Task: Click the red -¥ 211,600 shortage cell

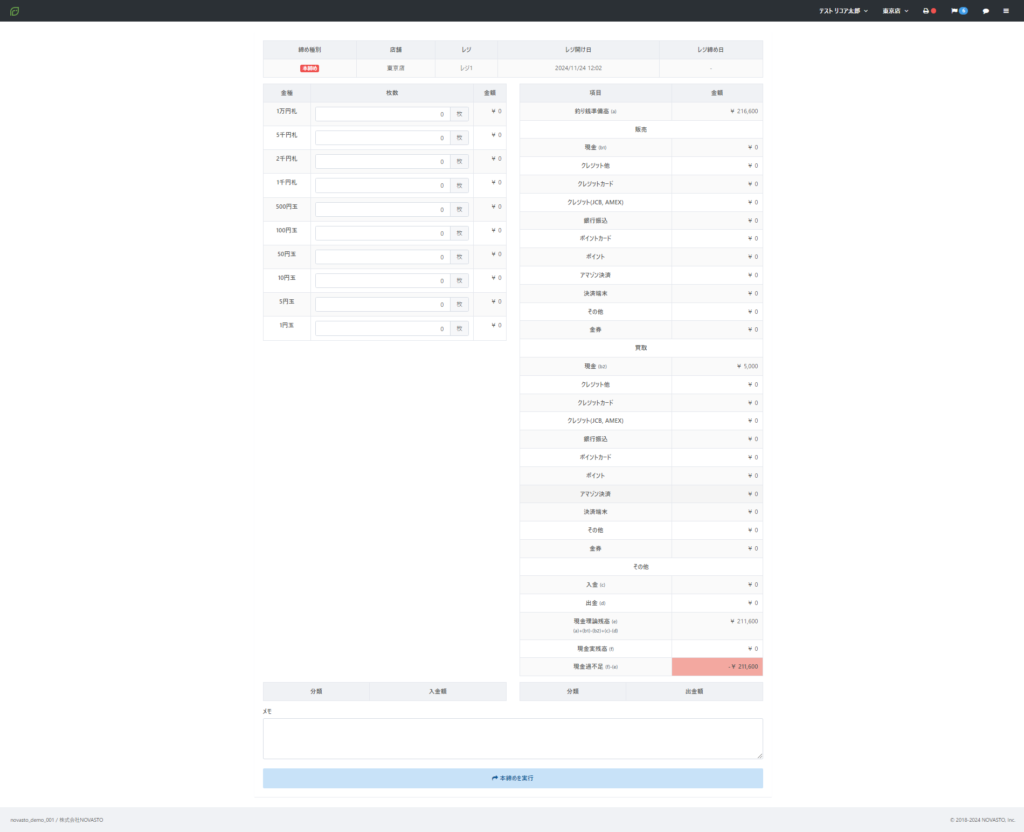Action: click(x=717, y=667)
